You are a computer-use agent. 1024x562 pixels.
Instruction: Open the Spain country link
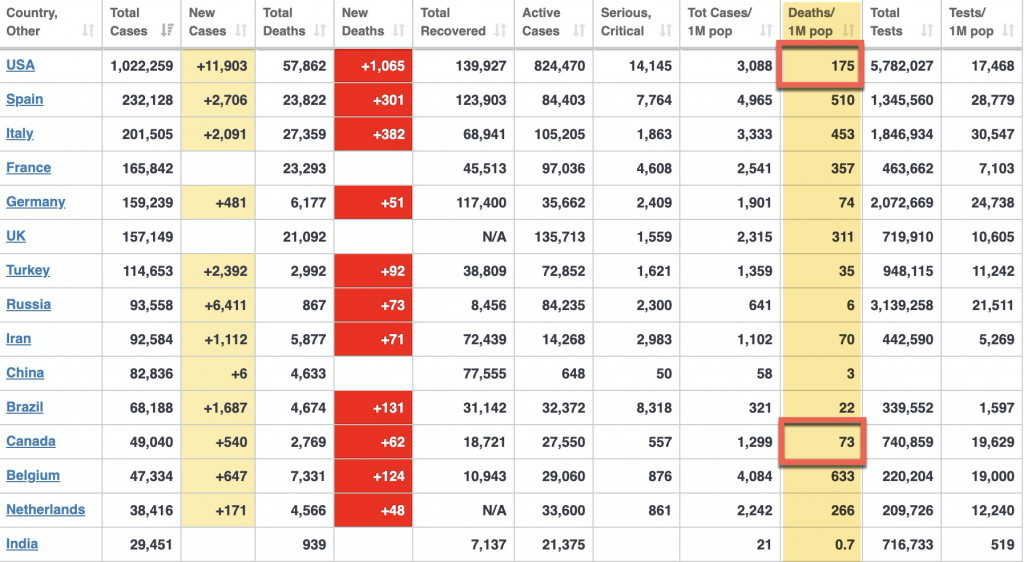(x=24, y=99)
